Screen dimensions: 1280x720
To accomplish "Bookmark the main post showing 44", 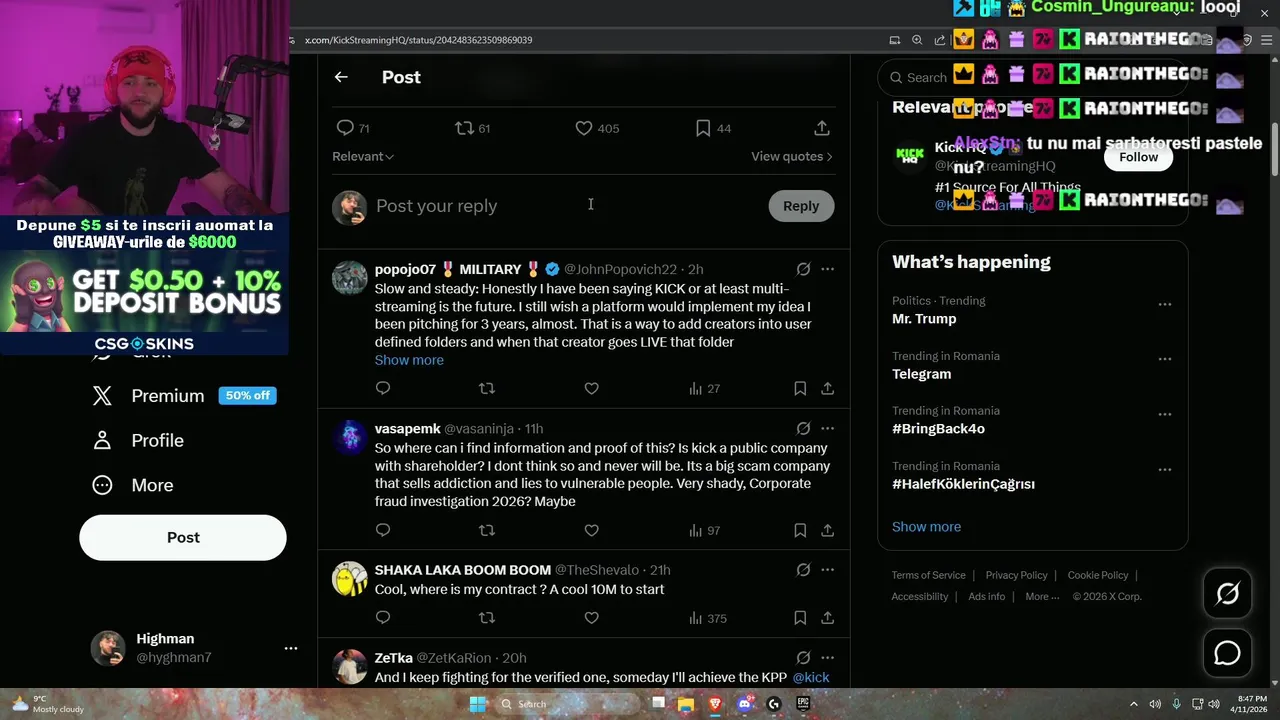I will coord(703,128).
